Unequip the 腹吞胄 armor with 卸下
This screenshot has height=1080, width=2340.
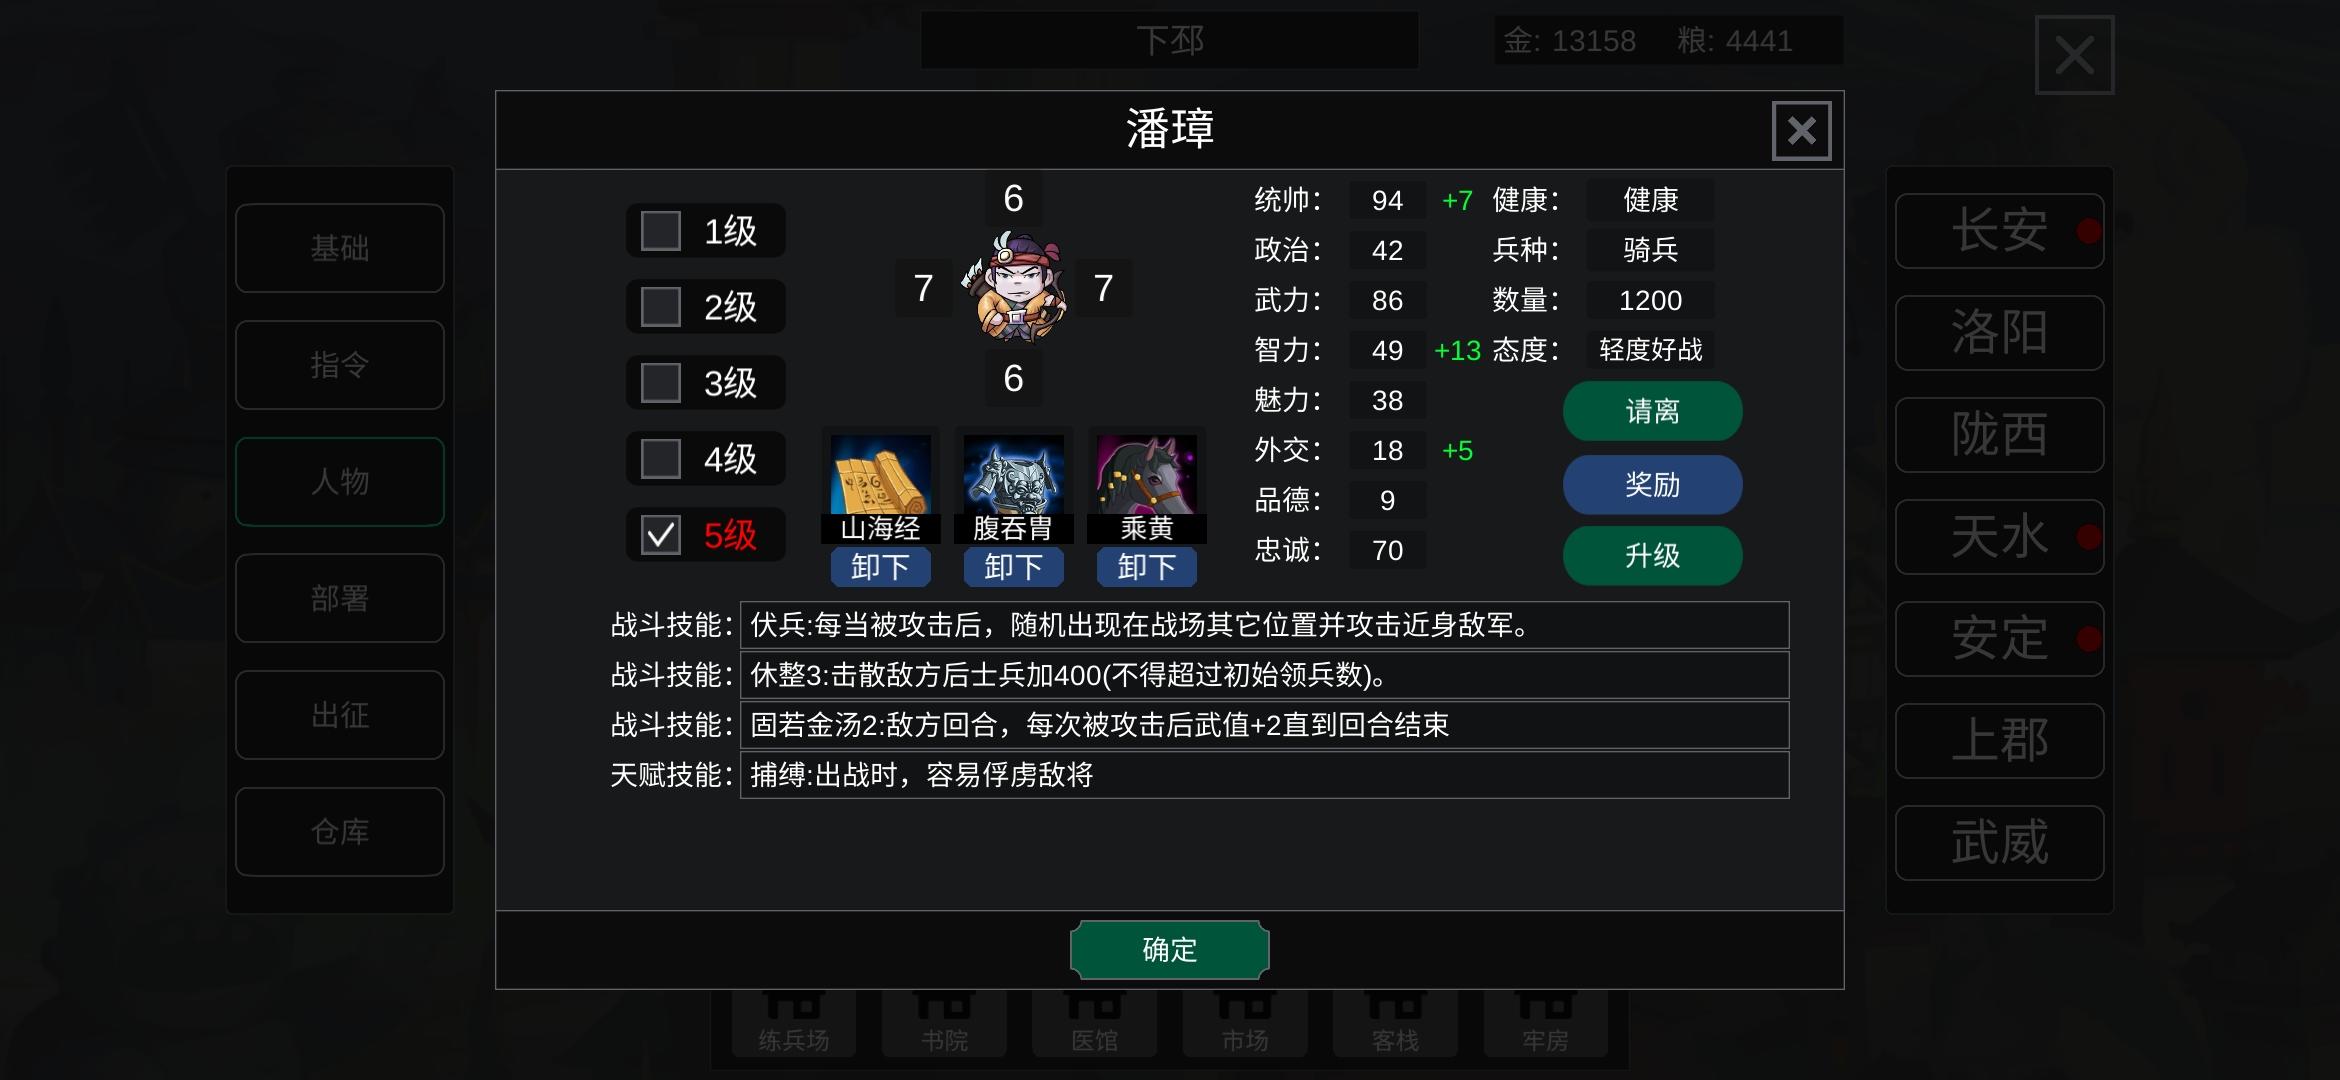[x=1013, y=567]
